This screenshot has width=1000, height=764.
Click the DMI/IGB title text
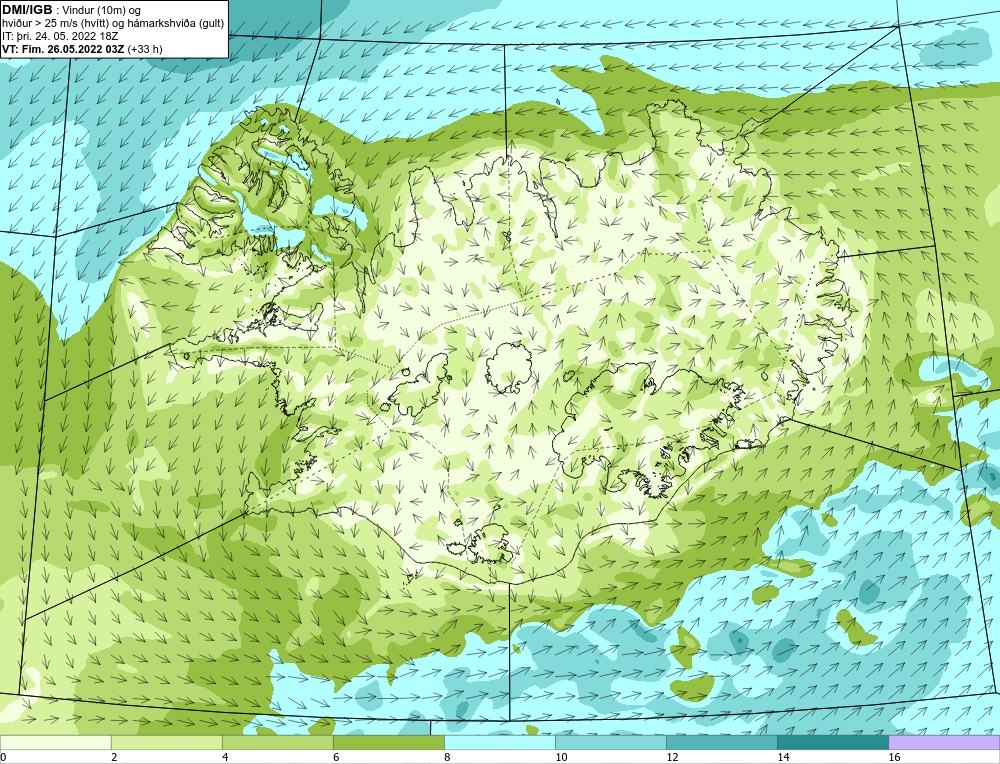pyautogui.click(x=27, y=10)
